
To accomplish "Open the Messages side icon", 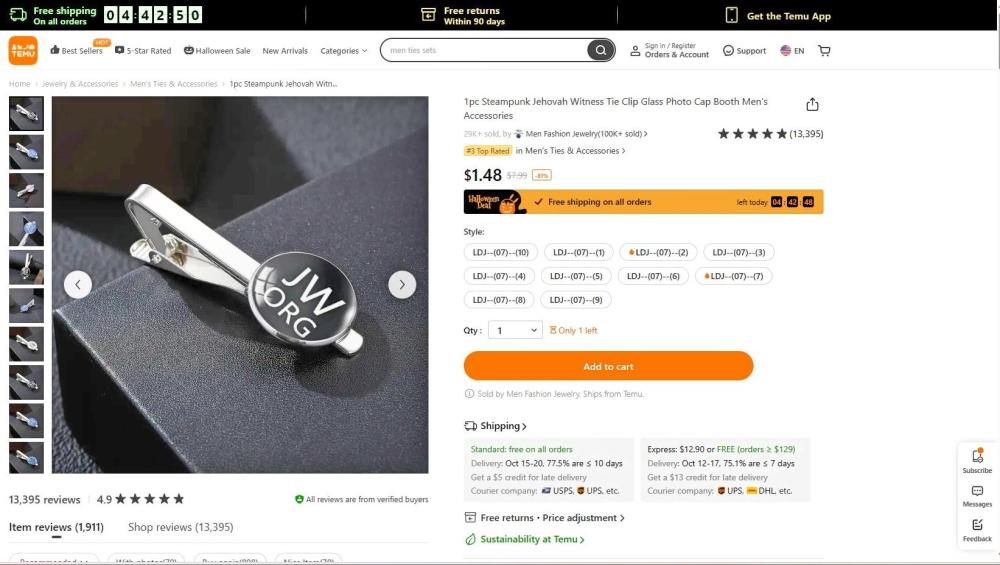I will tap(977, 495).
